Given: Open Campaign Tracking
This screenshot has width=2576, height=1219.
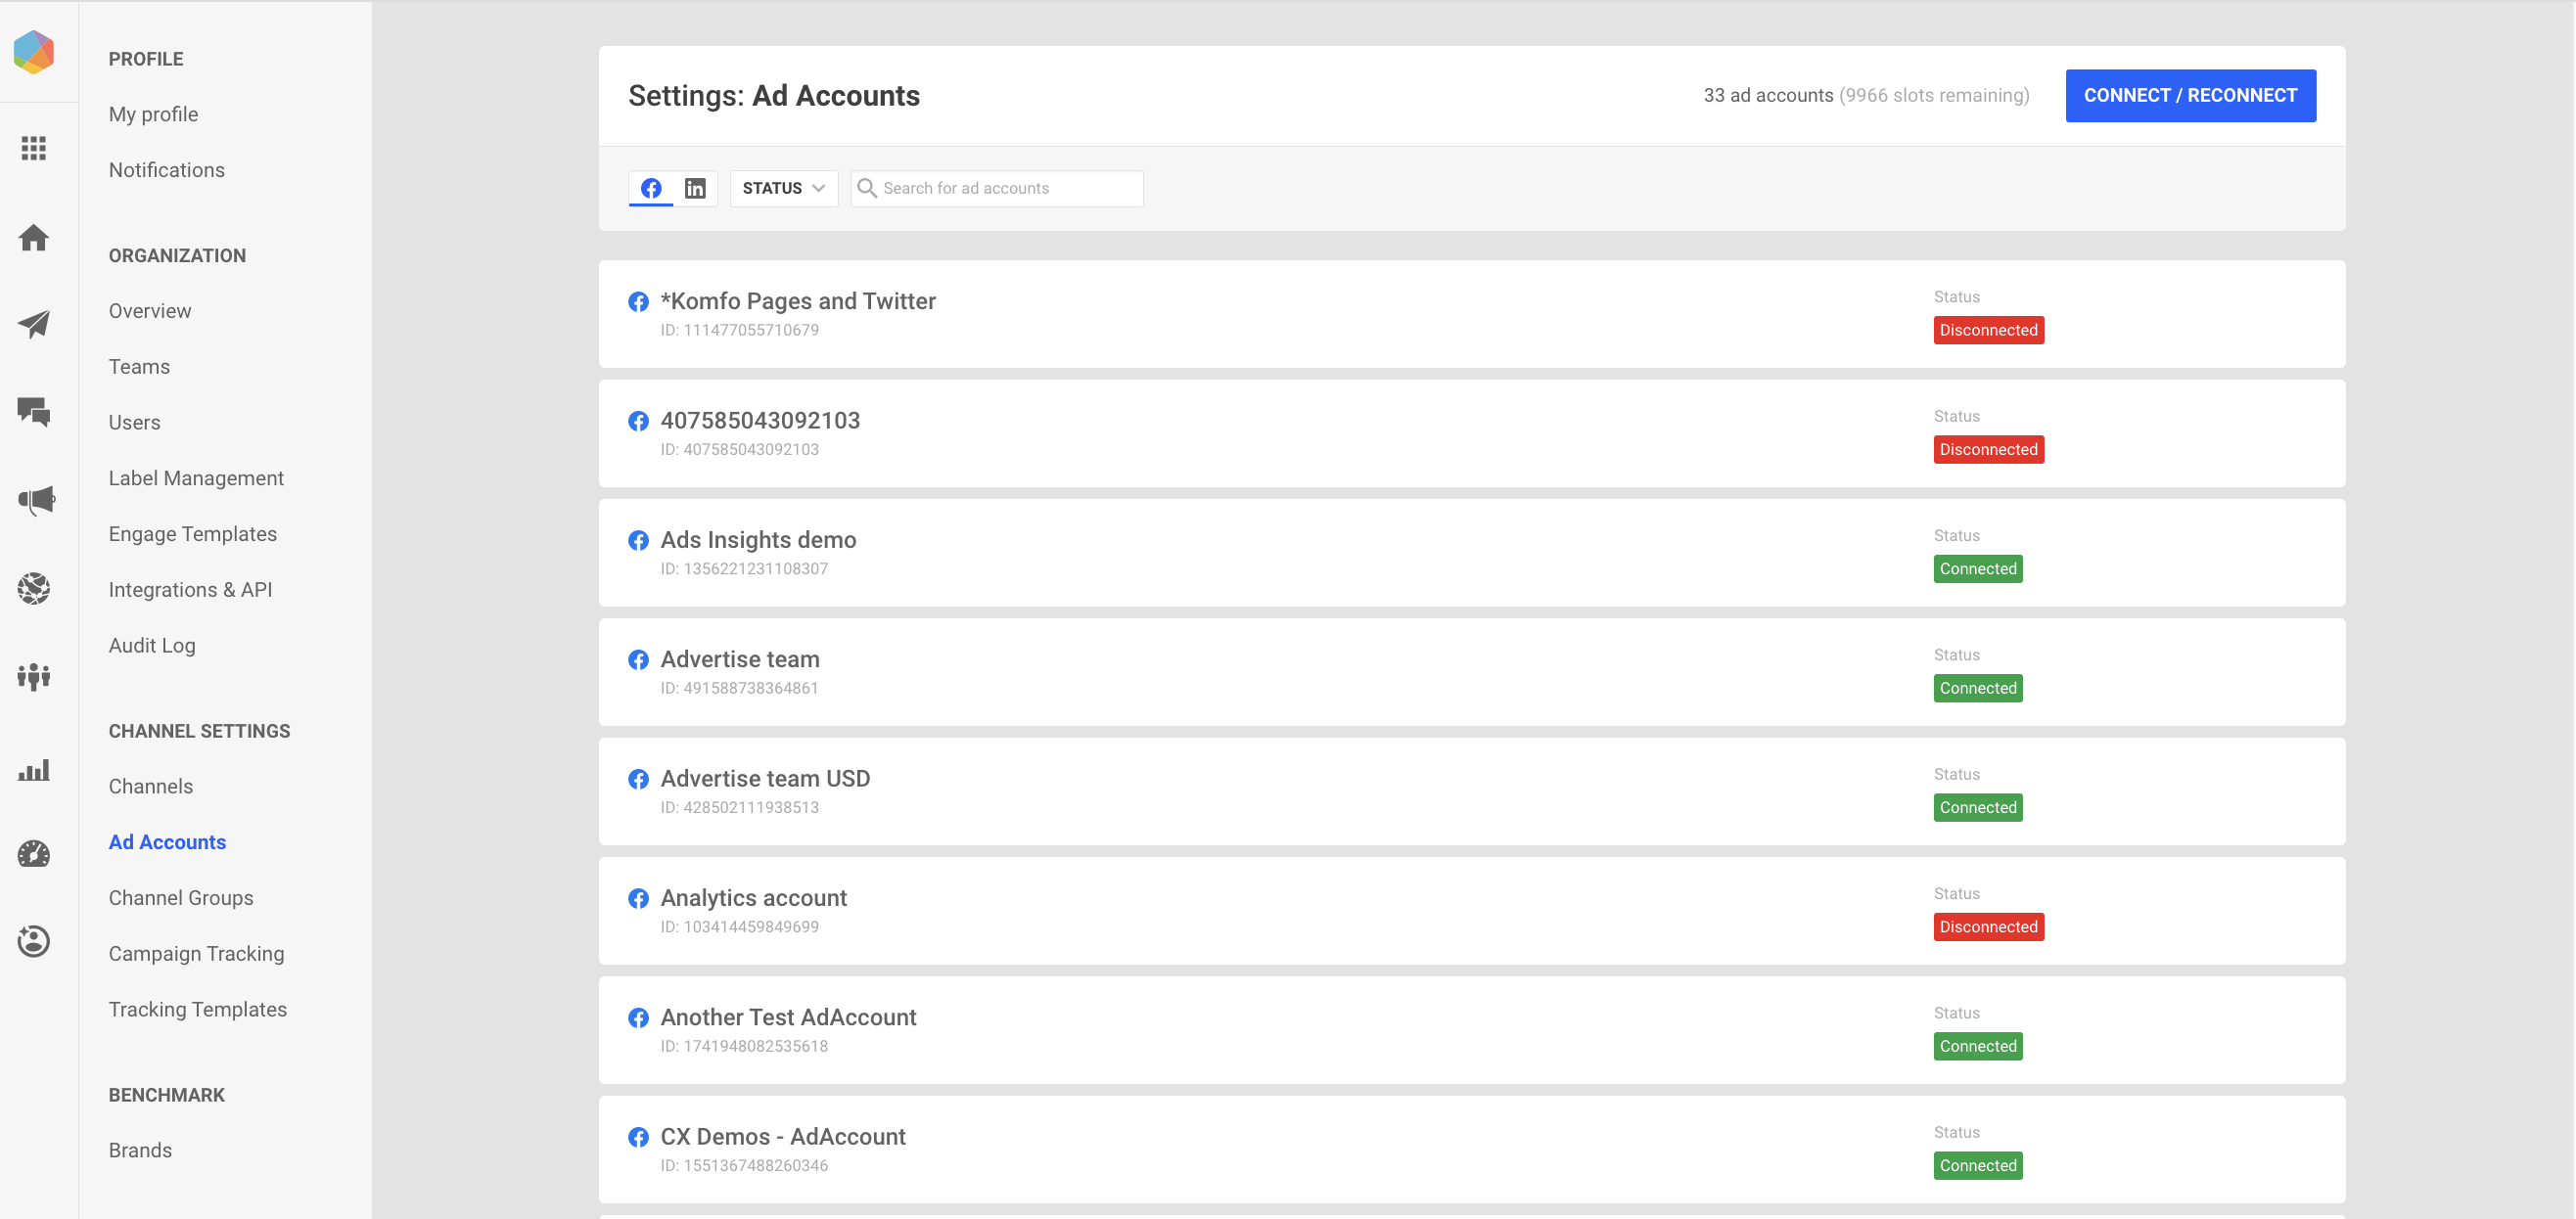Looking at the screenshot, I should pyautogui.click(x=196, y=954).
